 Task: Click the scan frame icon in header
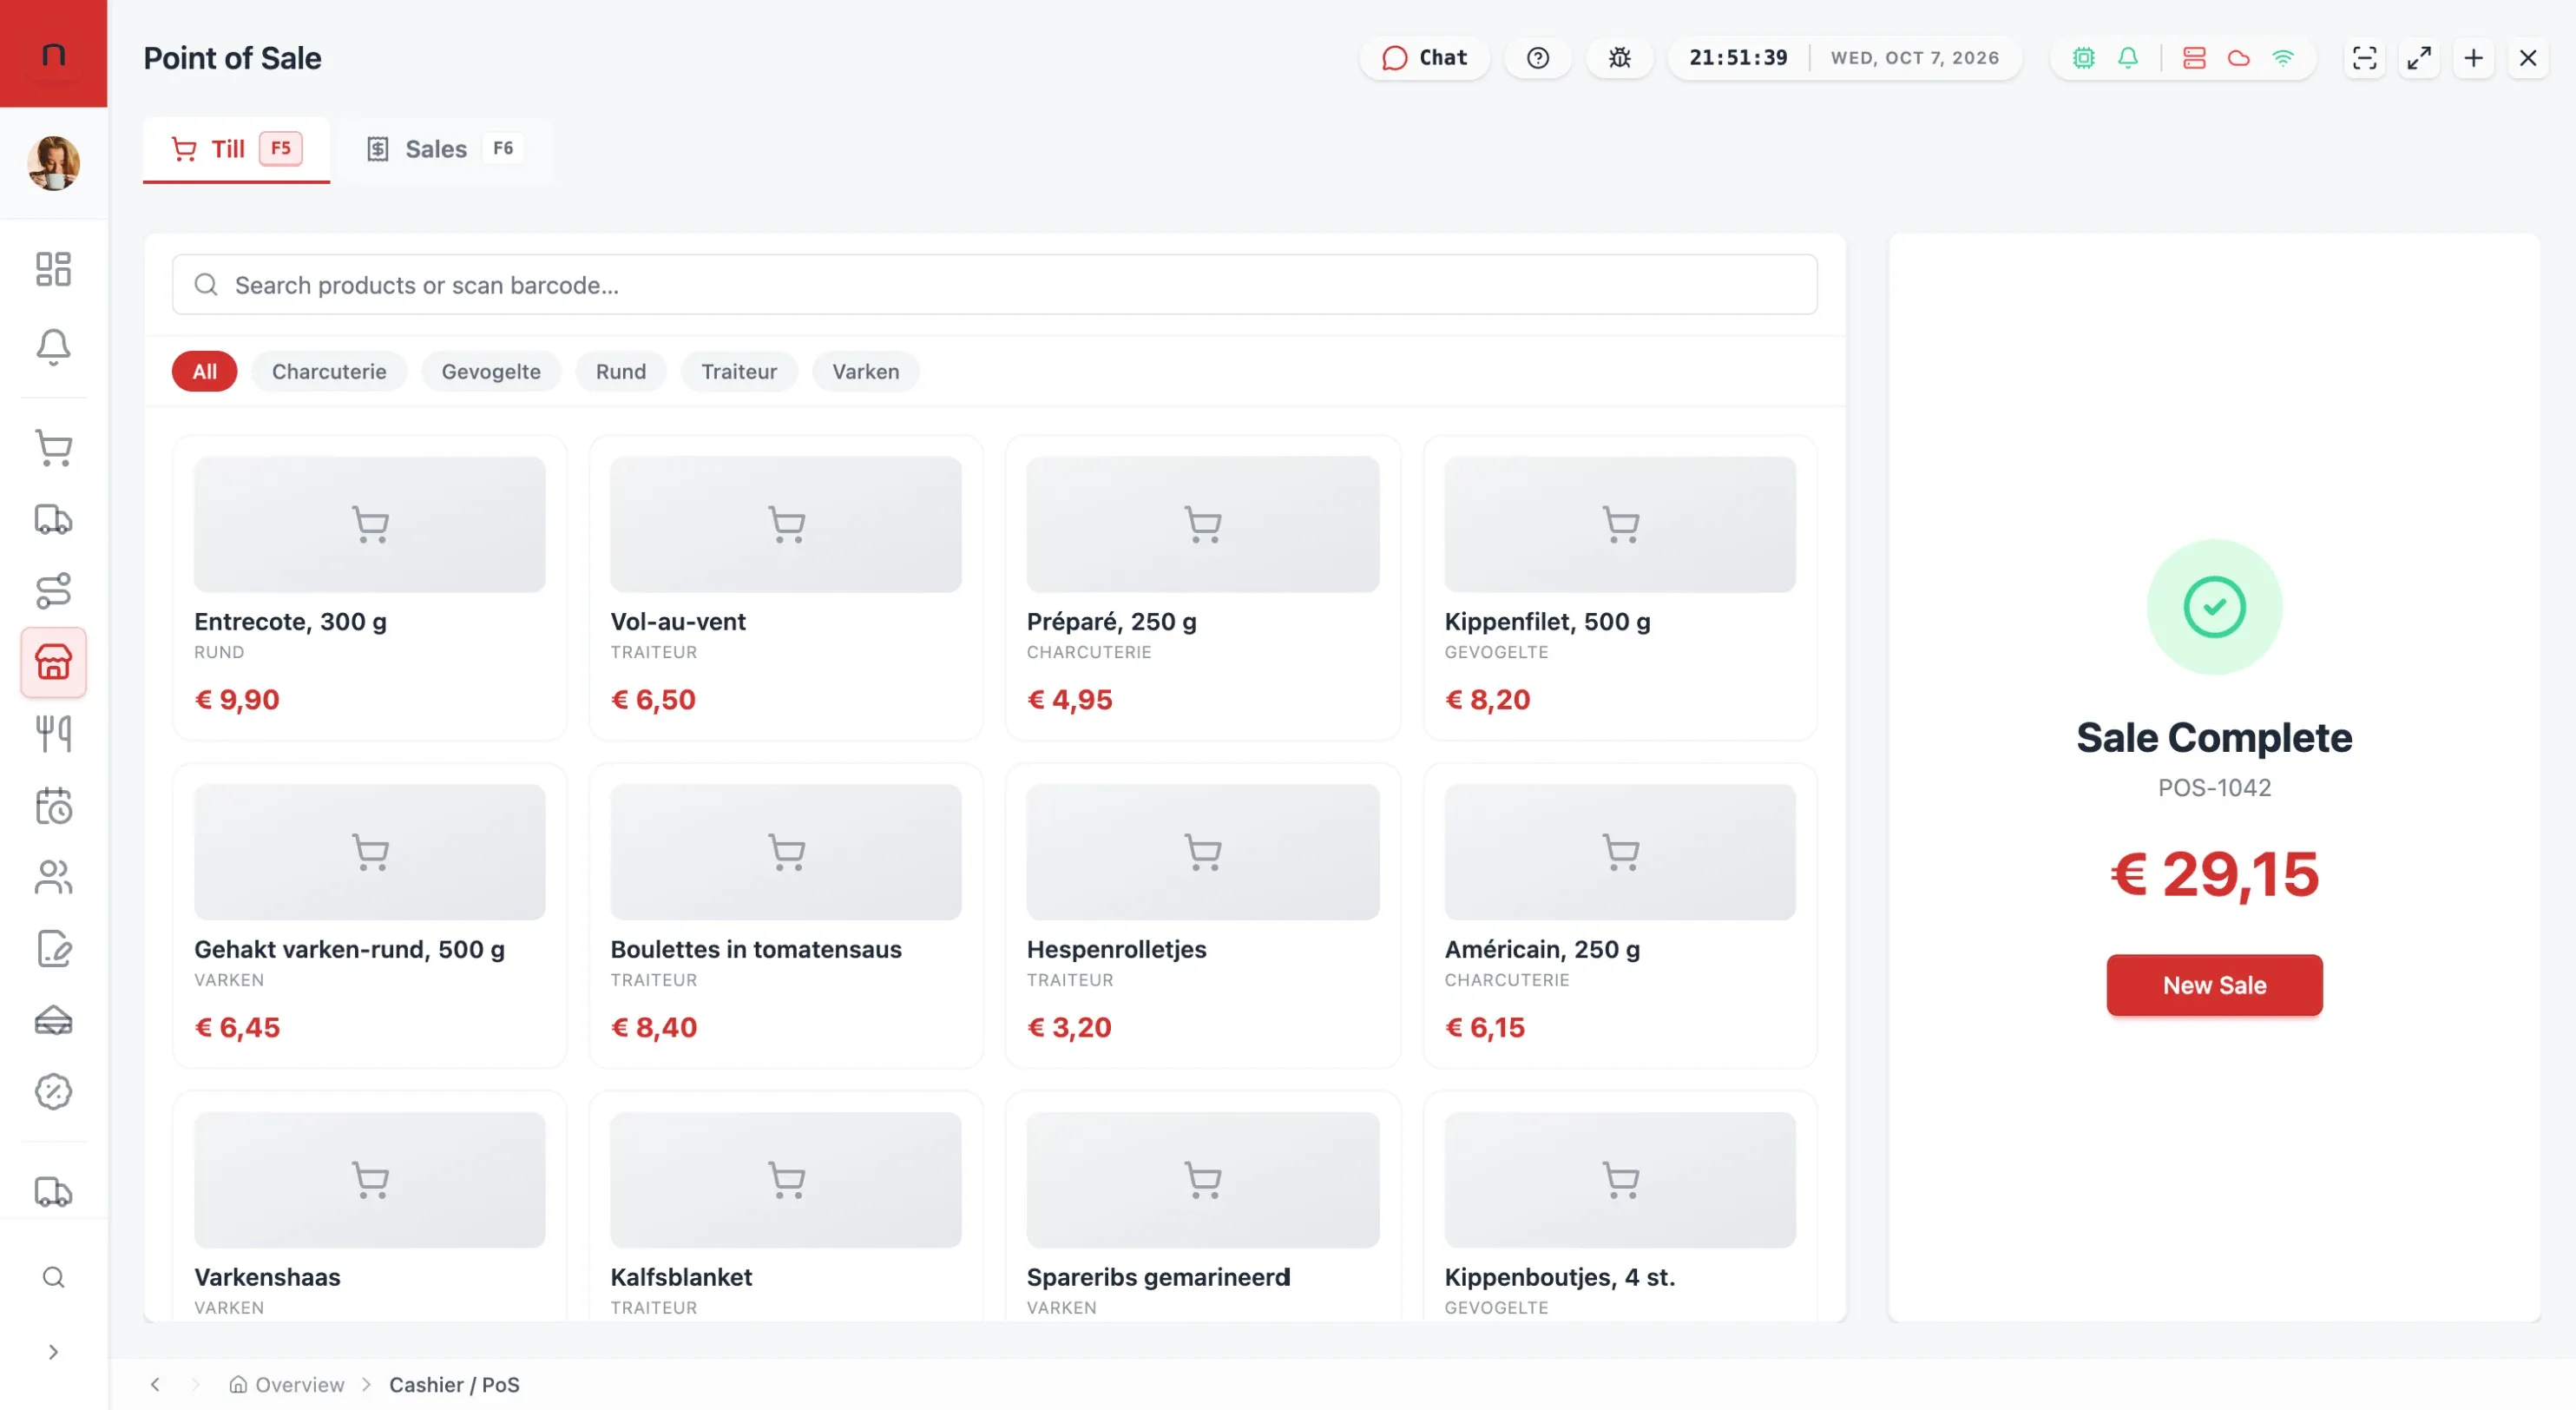click(x=2365, y=58)
